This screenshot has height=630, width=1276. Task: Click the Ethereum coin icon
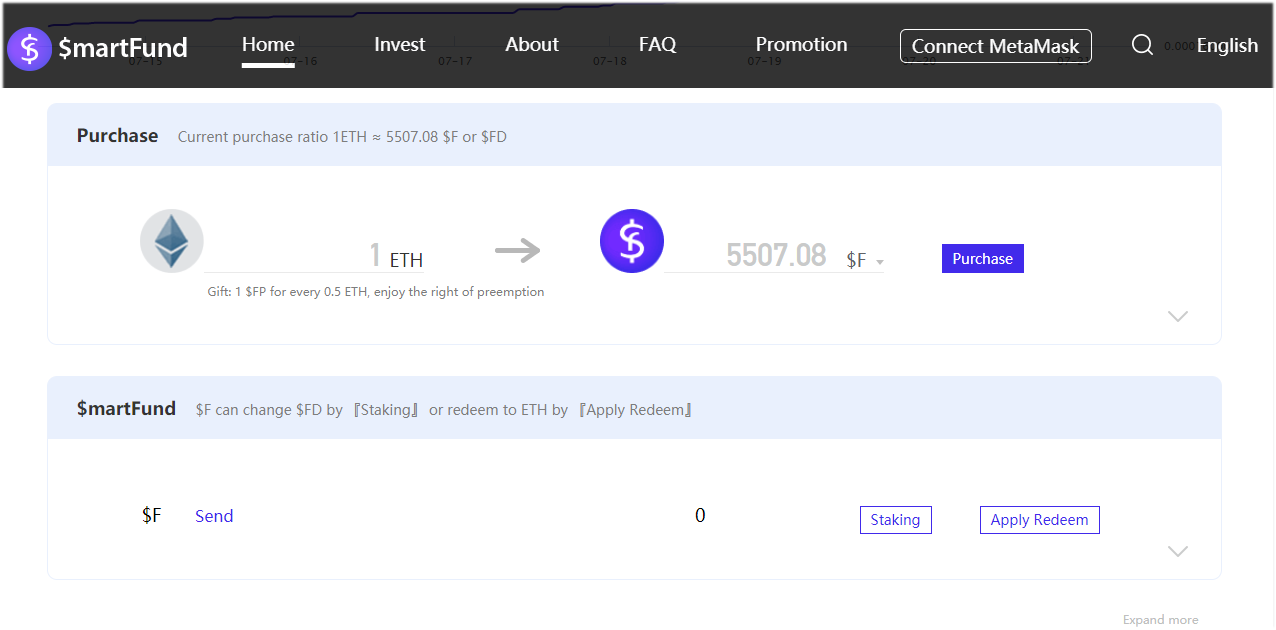click(171, 241)
